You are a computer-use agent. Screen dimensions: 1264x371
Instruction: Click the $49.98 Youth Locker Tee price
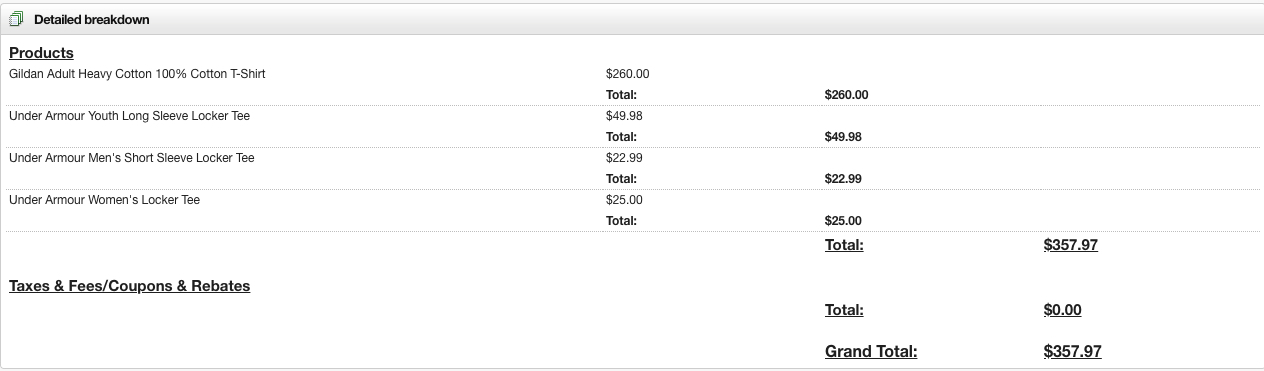tap(624, 116)
